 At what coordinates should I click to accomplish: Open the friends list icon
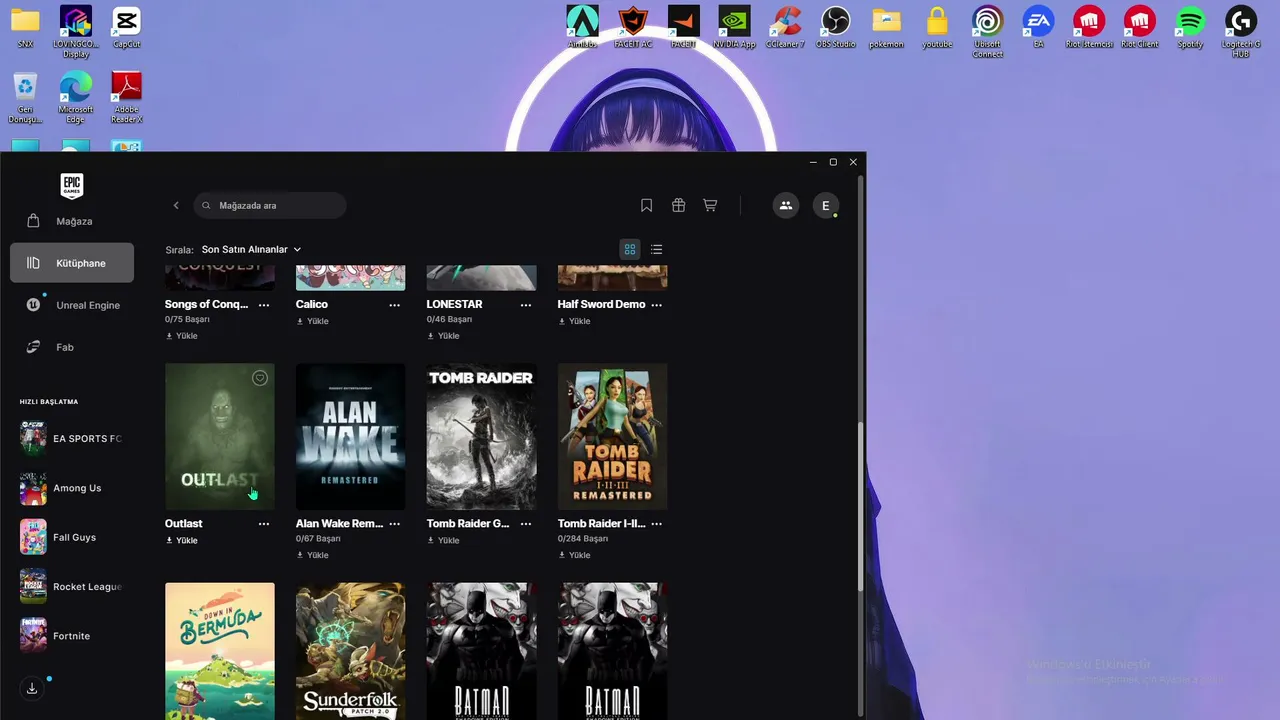coord(786,205)
